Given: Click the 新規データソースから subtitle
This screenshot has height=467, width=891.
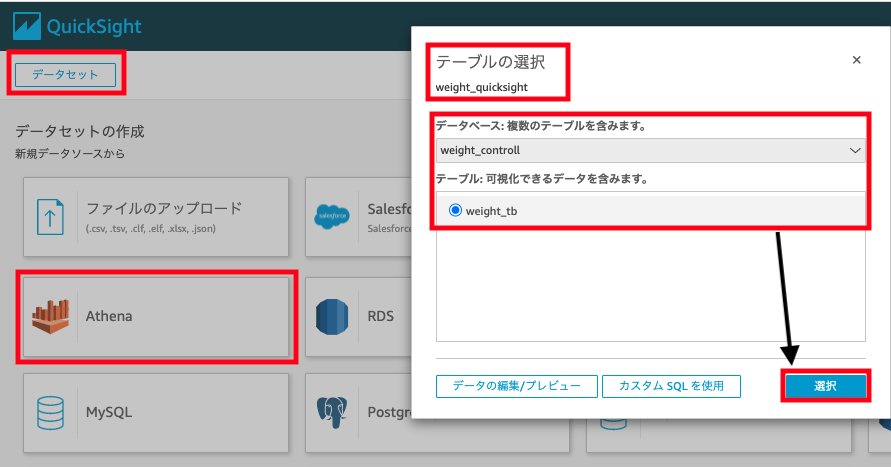Looking at the screenshot, I should click(x=70, y=153).
